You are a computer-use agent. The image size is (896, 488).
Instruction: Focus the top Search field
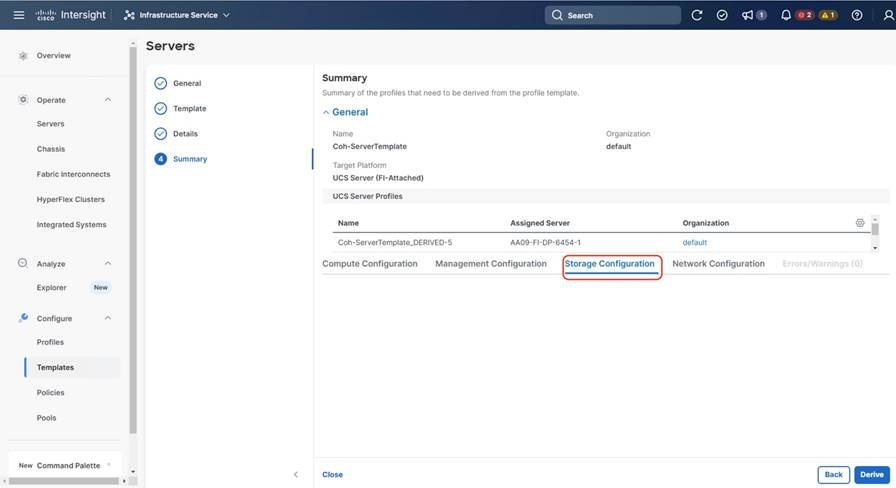(613, 15)
